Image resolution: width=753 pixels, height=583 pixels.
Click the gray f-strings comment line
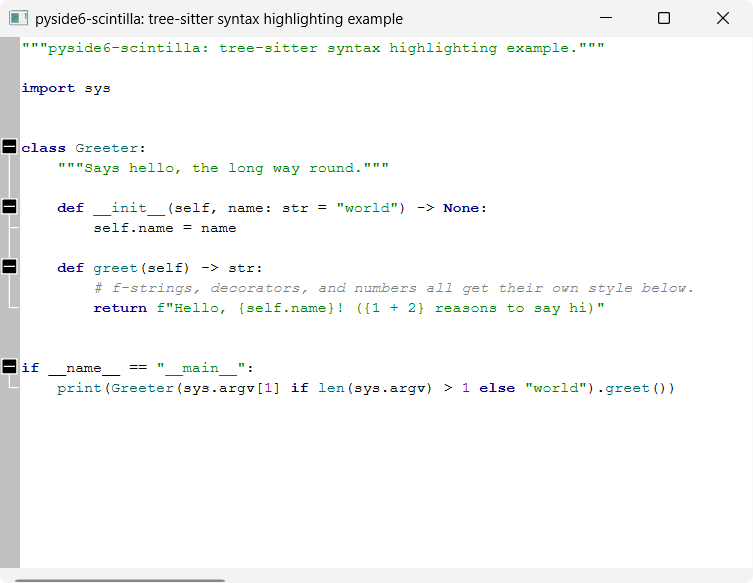tap(394, 288)
